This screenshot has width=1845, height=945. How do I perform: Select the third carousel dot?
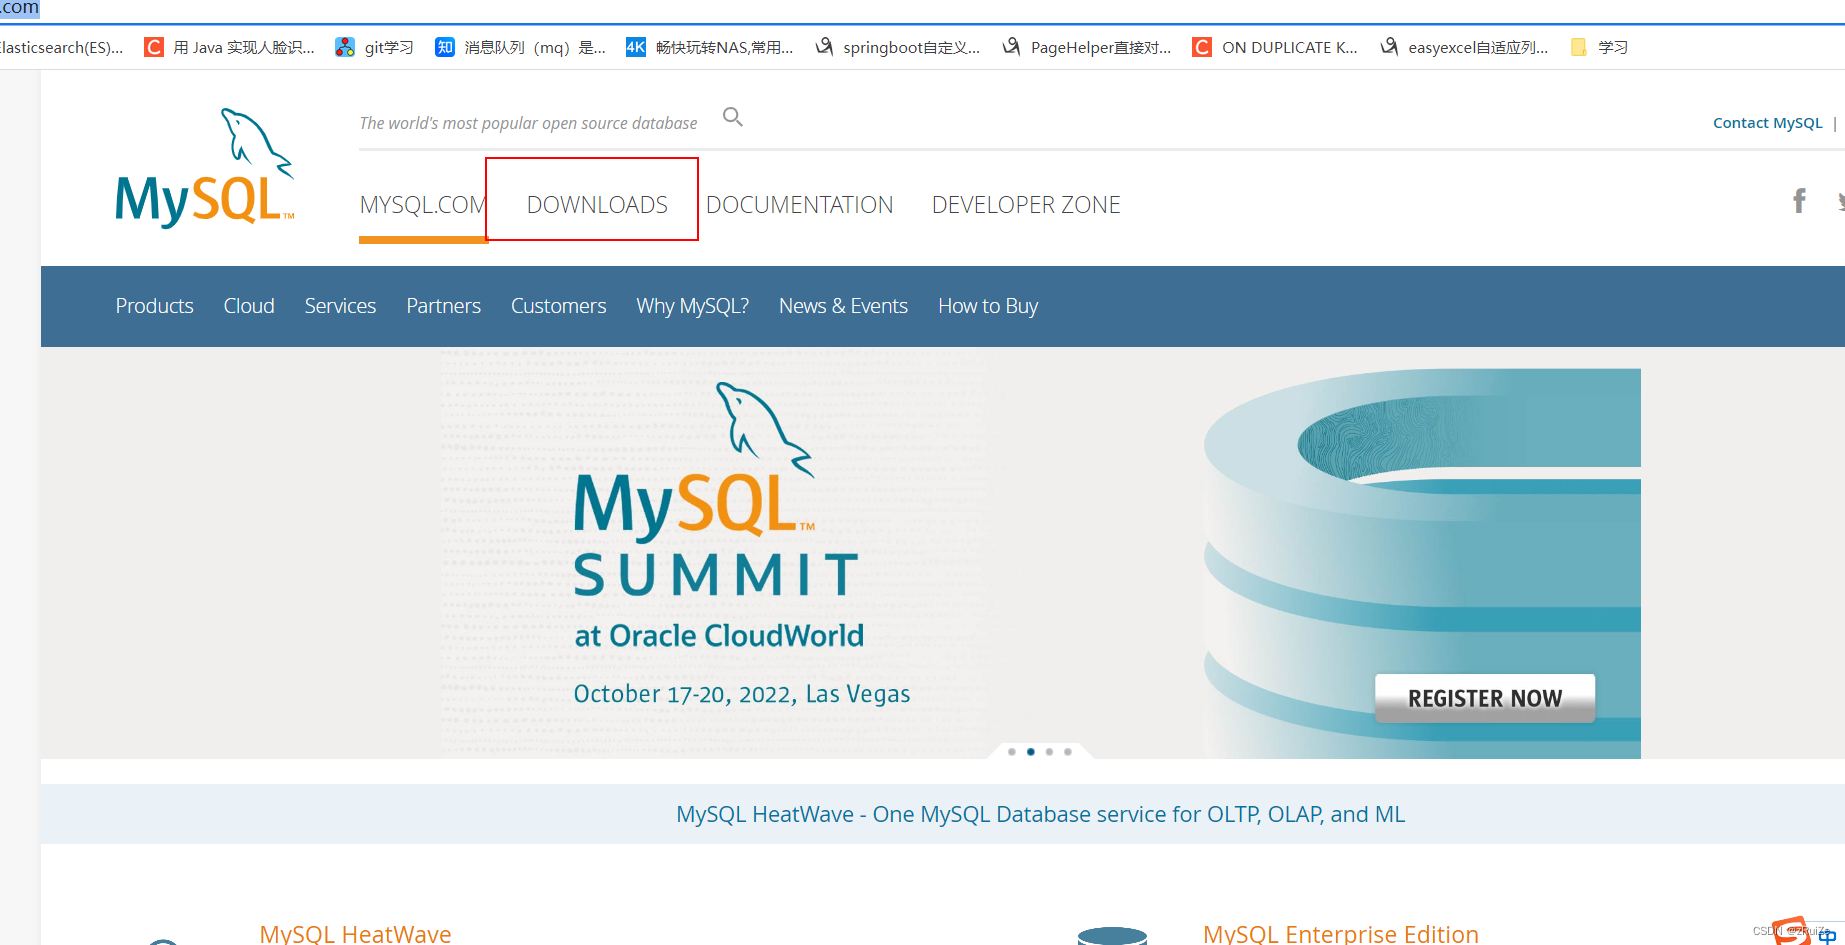tap(1049, 752)
